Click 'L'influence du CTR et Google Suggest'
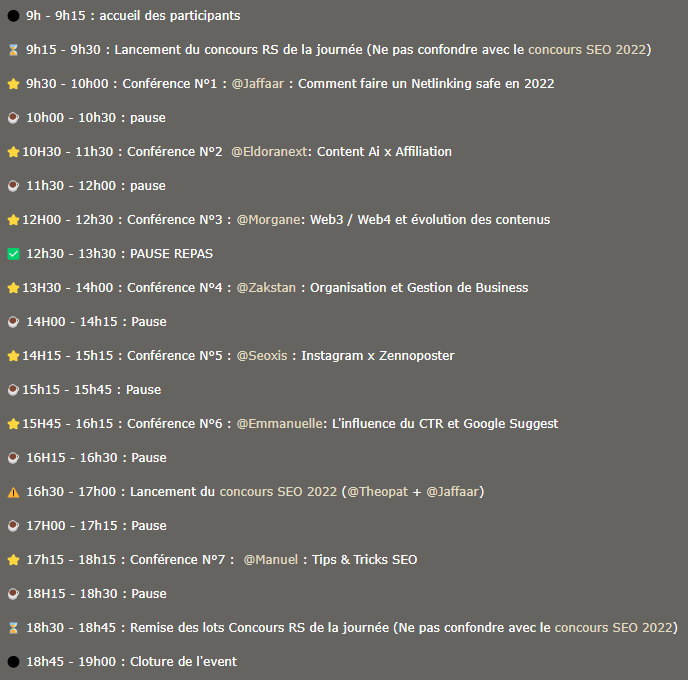Image resolution: width=688 pixels, height=680 pixels. [445, 424]
